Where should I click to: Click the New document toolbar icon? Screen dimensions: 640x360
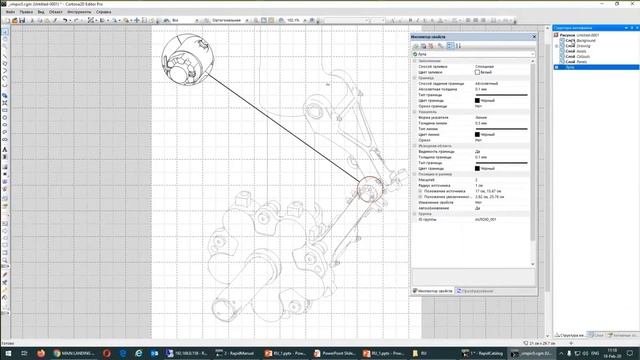point(7,20)
